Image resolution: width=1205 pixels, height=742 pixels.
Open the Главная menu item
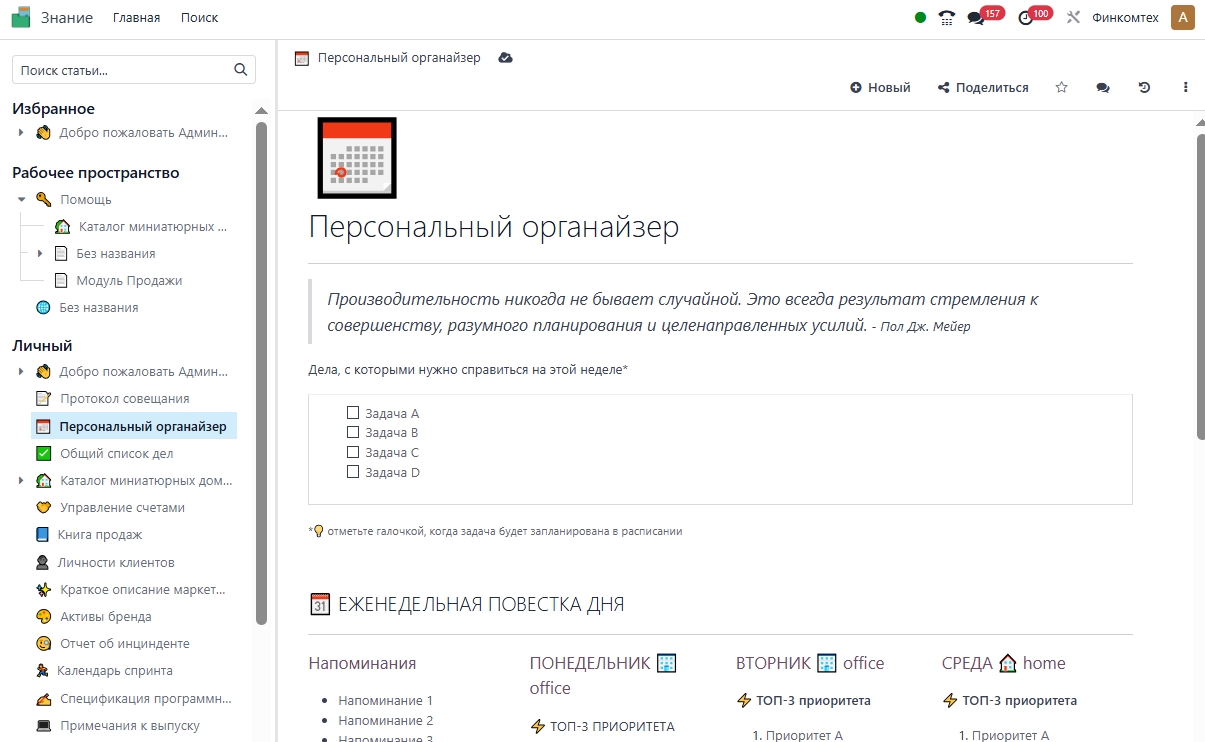[x=136, y=18]
